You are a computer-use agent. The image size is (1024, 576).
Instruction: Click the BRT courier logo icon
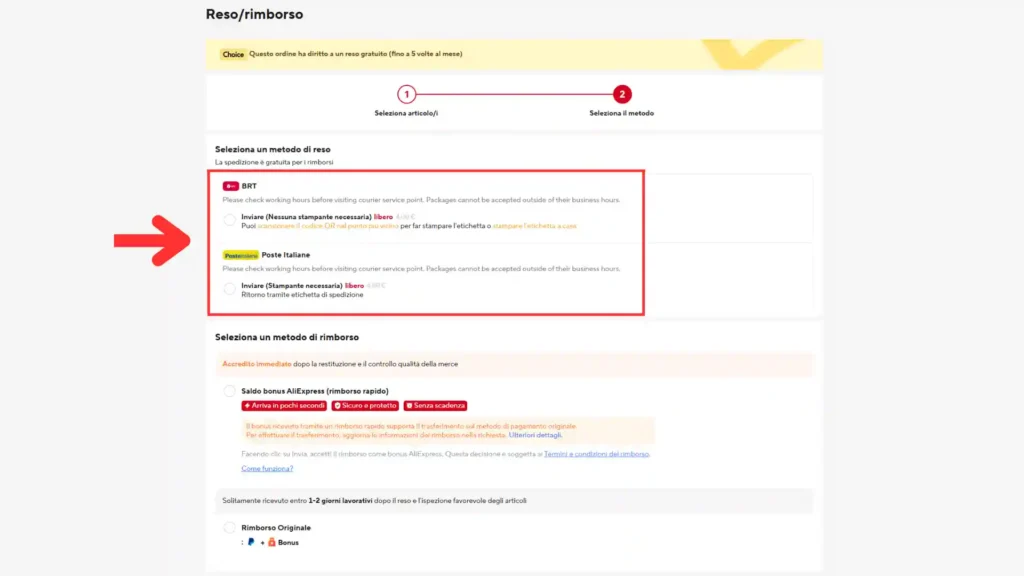coord(230,186)
